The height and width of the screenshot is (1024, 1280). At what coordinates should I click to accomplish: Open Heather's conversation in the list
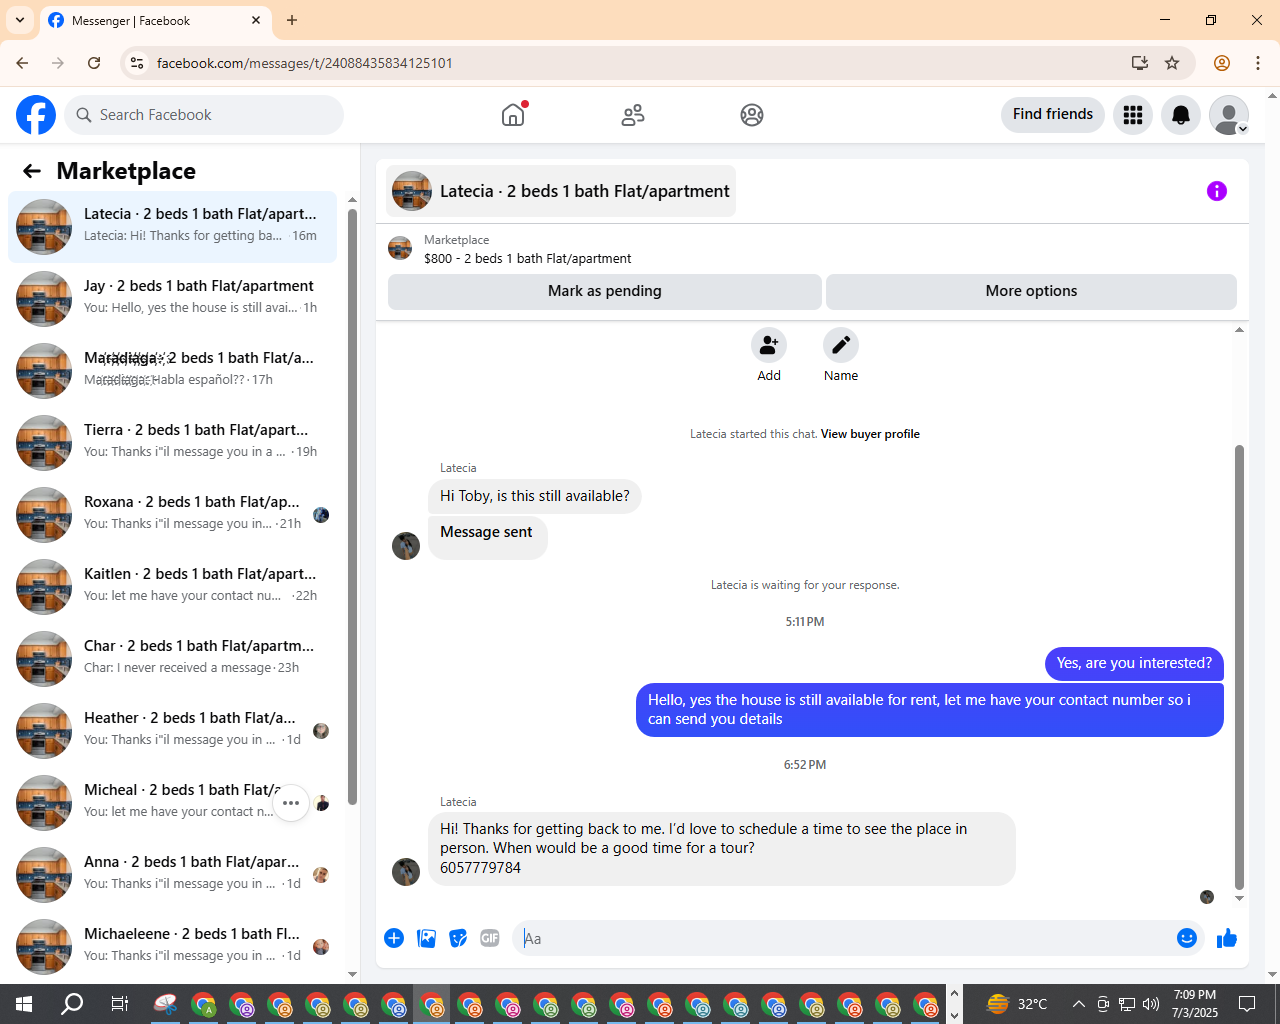tap(173, 731)
